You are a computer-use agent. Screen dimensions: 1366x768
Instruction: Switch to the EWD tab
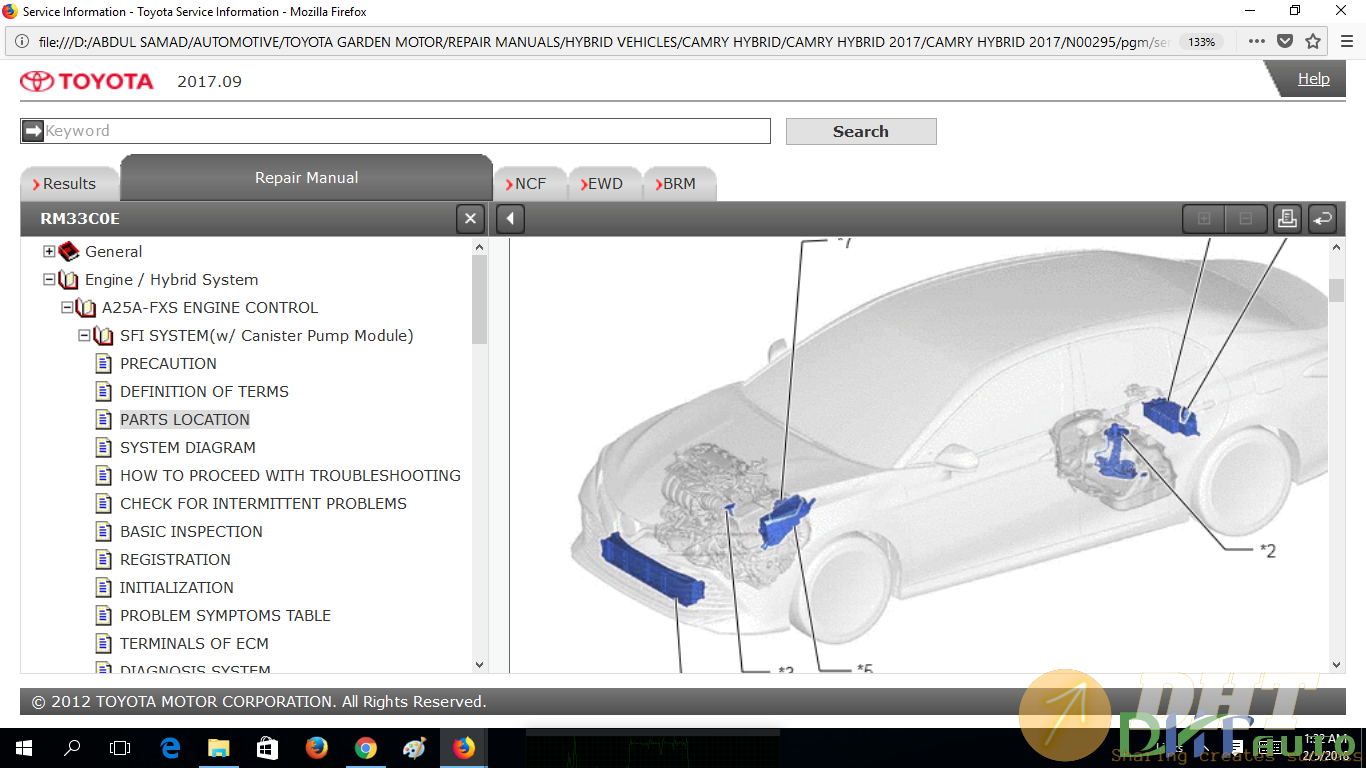click(604, 184)
